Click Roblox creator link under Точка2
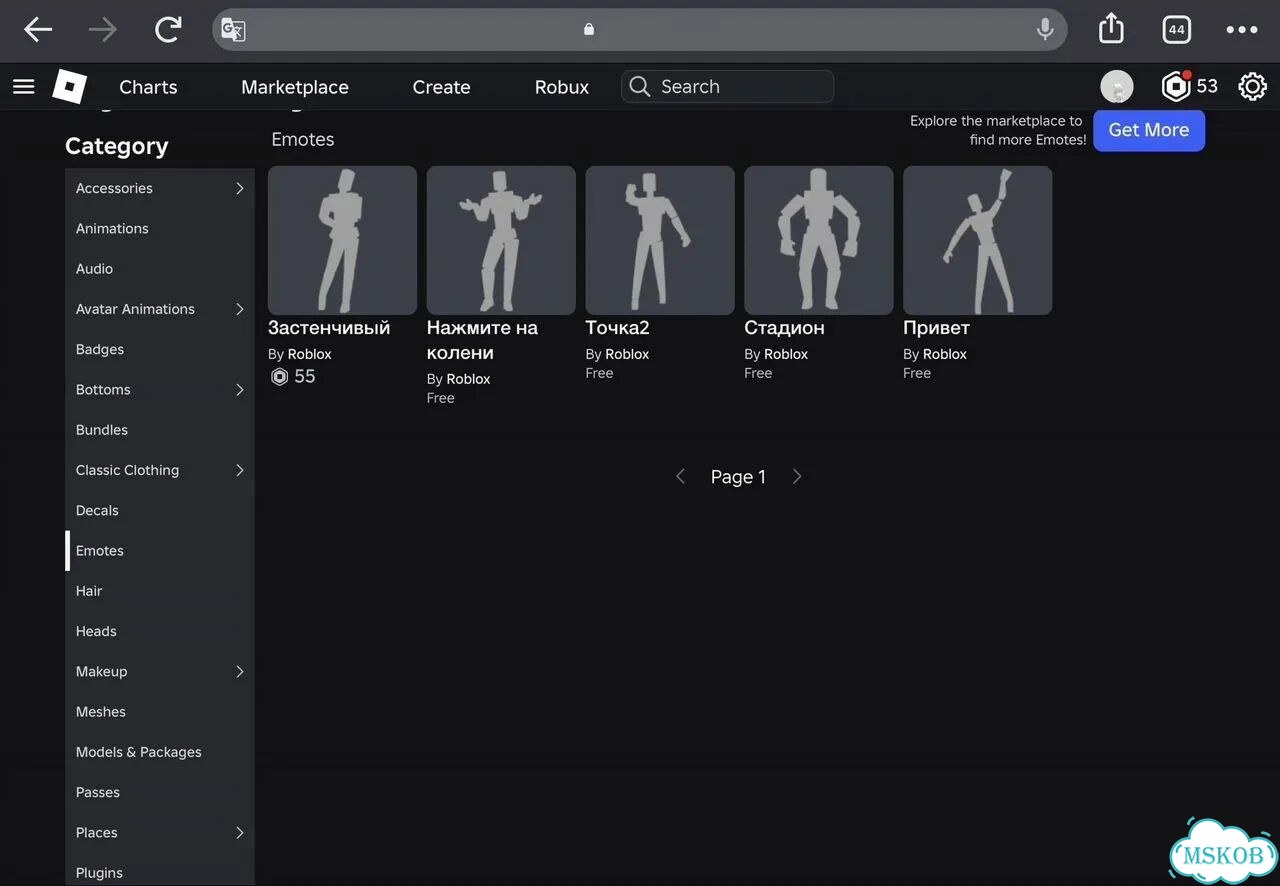This screenshot has width=1280, height=886. point(627,354)
